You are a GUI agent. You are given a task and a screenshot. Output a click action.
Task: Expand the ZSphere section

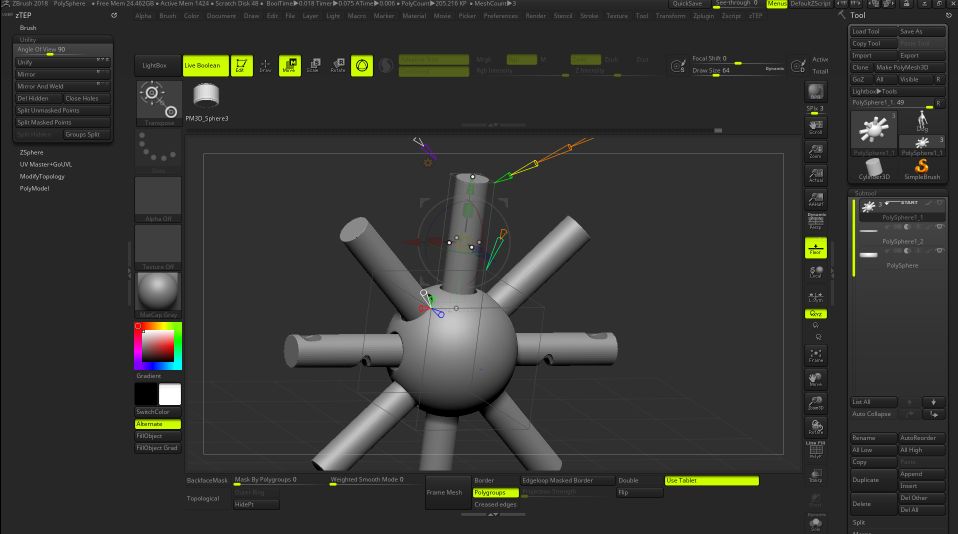coord(32,152)
